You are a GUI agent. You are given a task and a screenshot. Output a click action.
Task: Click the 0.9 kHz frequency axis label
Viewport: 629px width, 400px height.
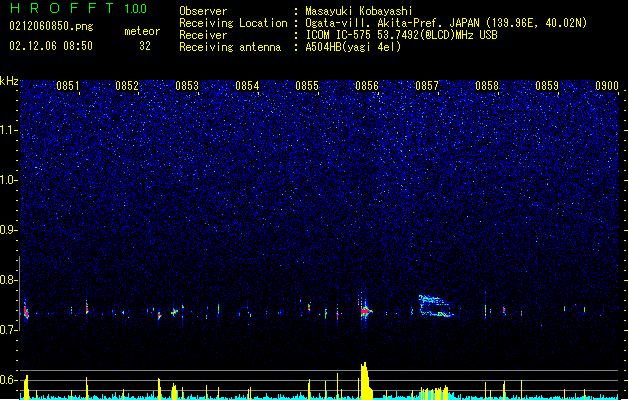[x=9, y=230]
